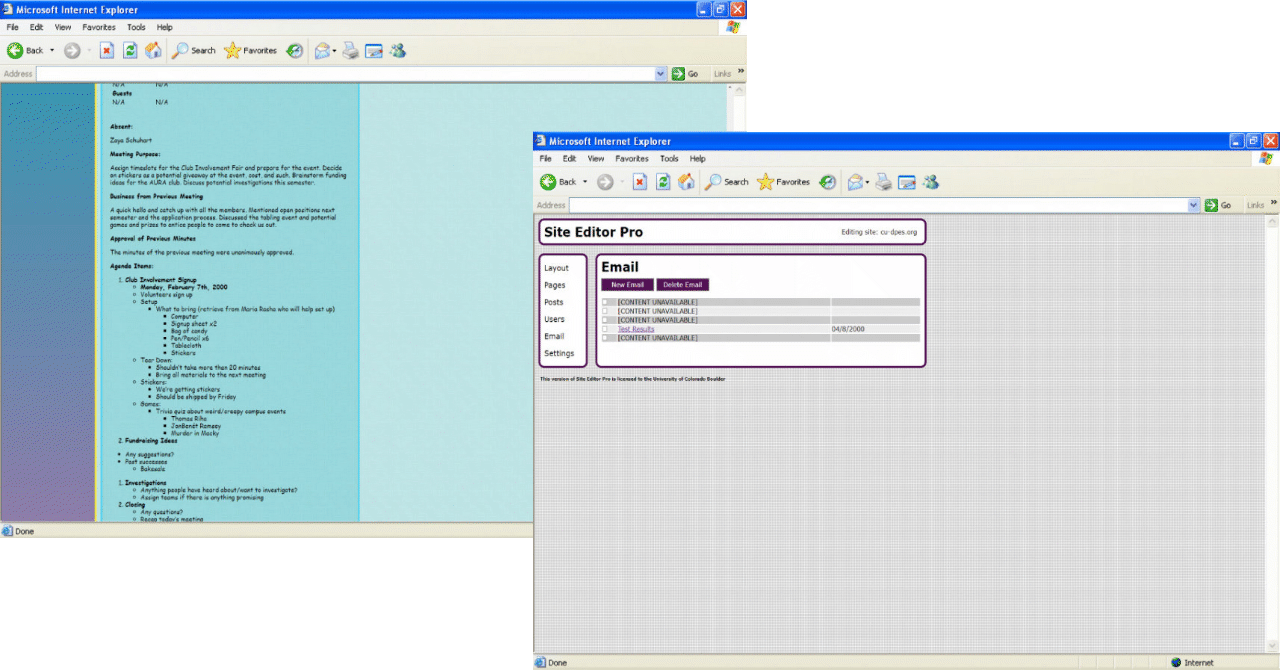Click green Go arrow in Site Editor Pro window
Image resolution: width=1280 pixels, height=670 pixels.
(1211, 205)
